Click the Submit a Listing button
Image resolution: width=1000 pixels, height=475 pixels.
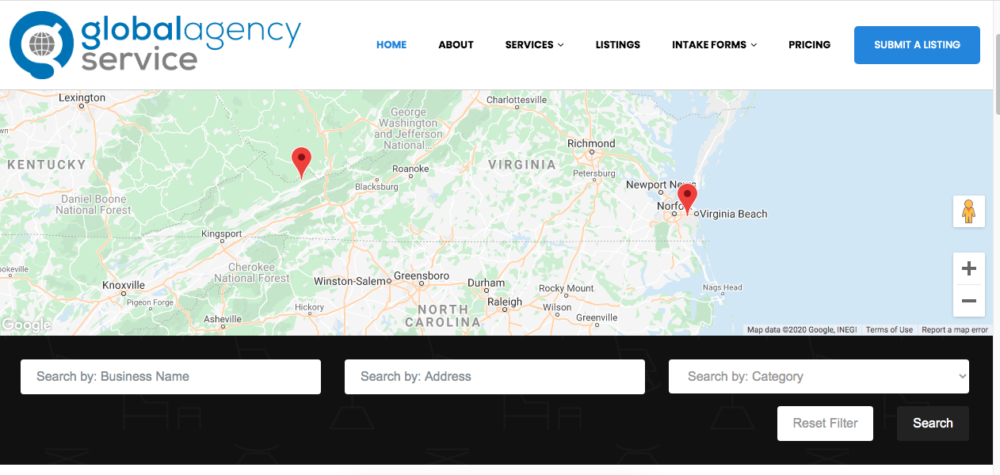[x=917, y=45]
